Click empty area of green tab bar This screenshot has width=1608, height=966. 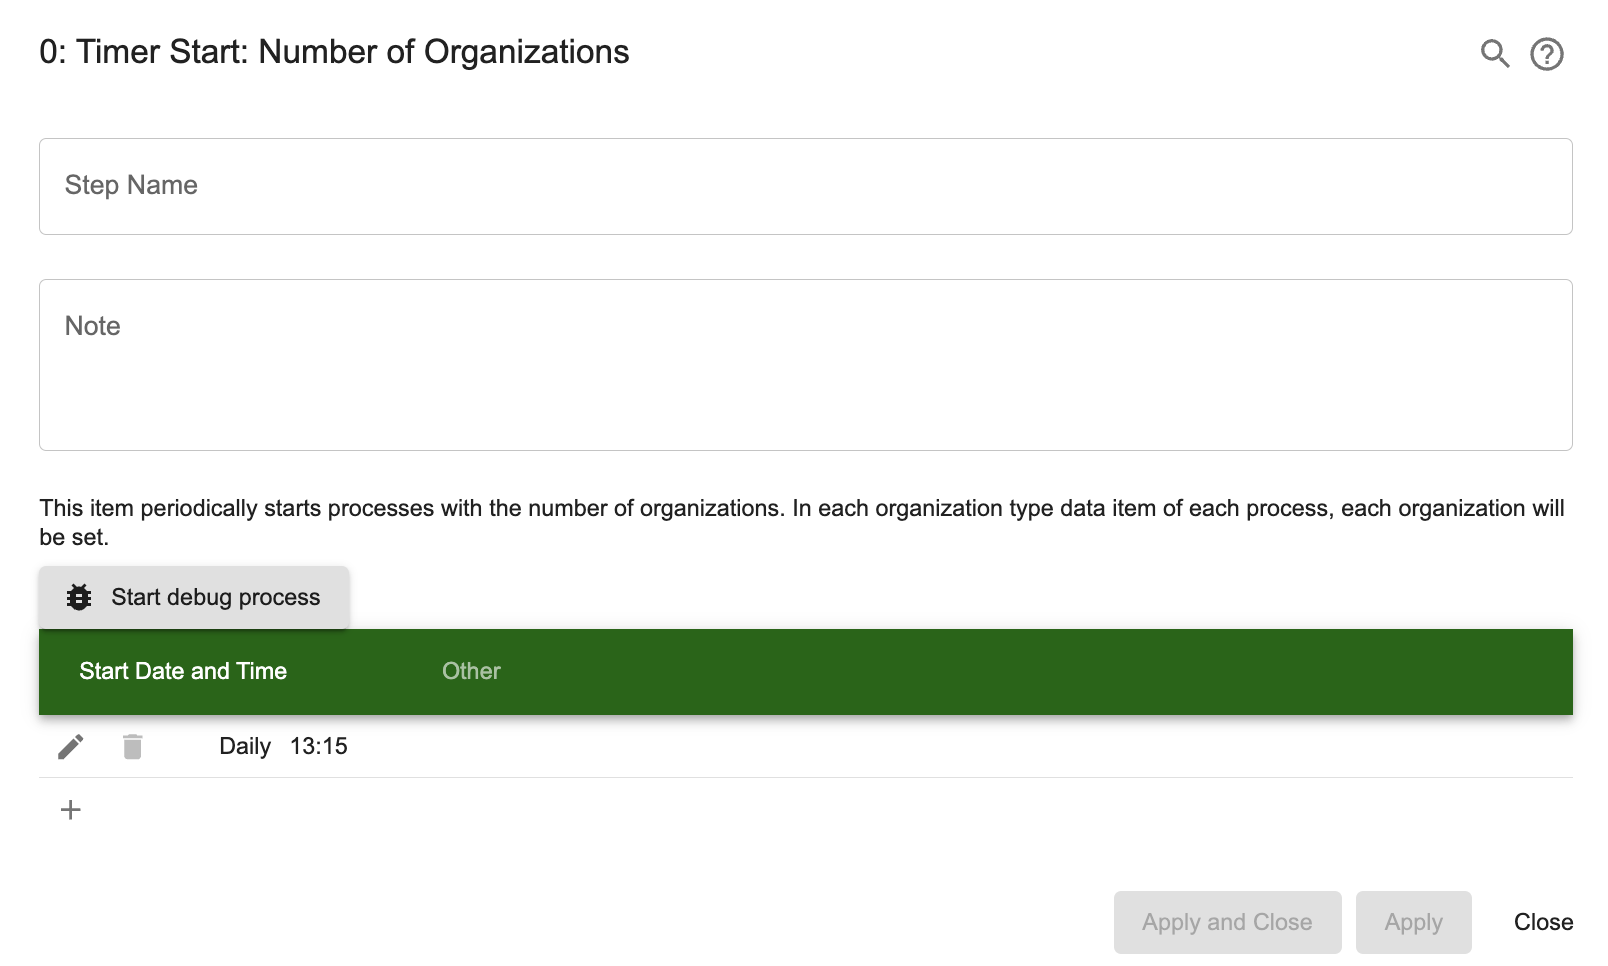(1000, 671)
